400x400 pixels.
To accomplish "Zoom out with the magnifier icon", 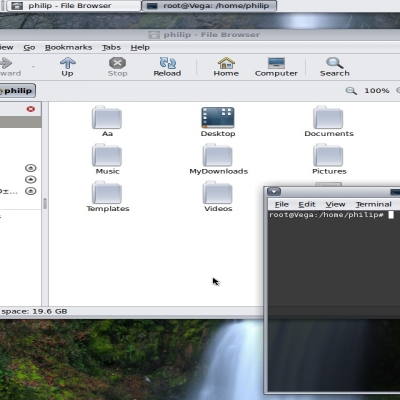I will point(351,91).
